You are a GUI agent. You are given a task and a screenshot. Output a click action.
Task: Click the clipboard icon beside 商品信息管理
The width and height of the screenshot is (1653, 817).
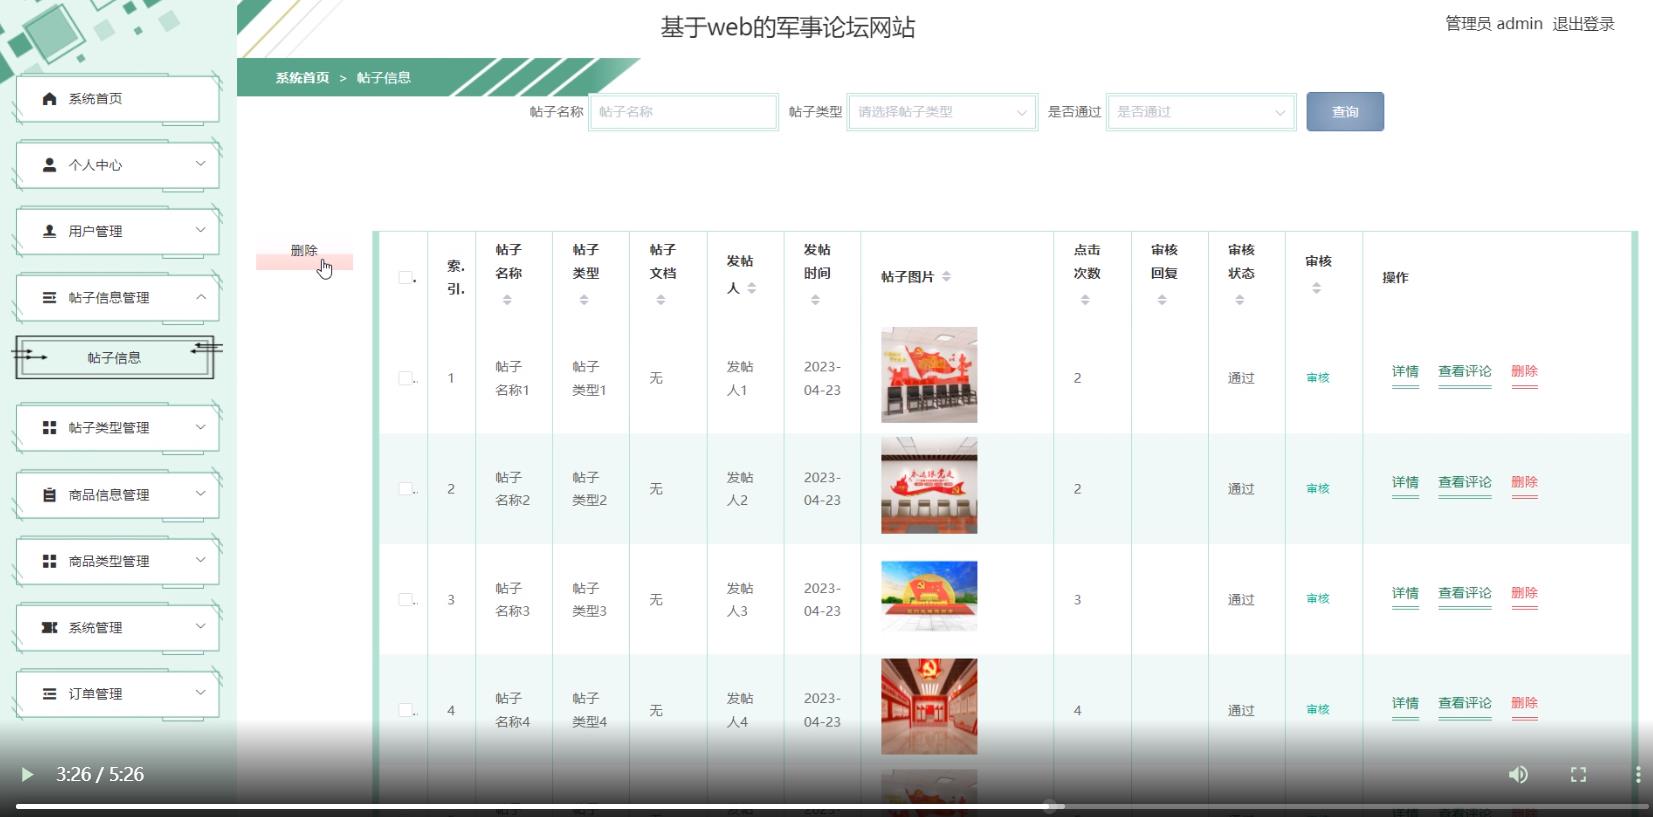click(x=49, y=494)
